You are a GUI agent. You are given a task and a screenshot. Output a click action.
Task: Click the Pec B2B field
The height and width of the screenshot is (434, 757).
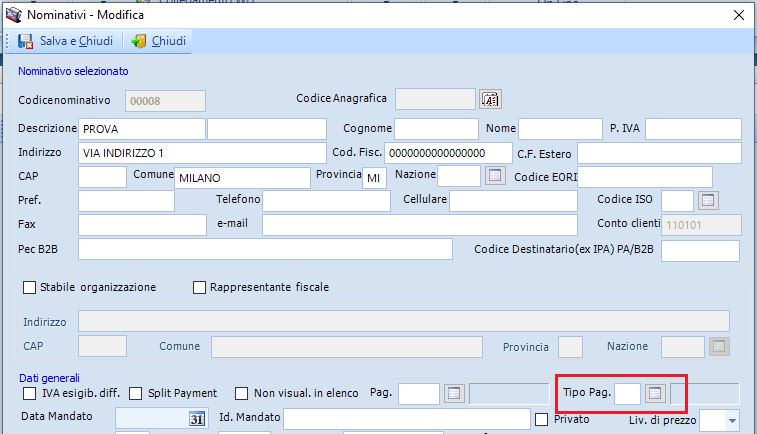(266, 250)
